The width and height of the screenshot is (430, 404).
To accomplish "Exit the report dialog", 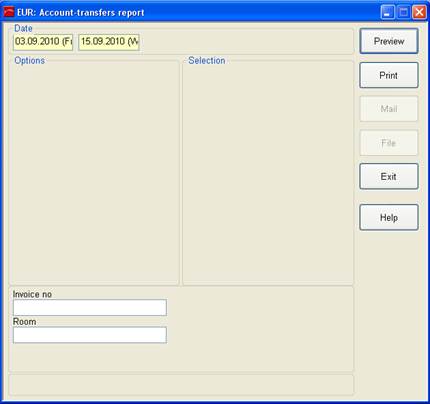I will click(x=389, y=176).
